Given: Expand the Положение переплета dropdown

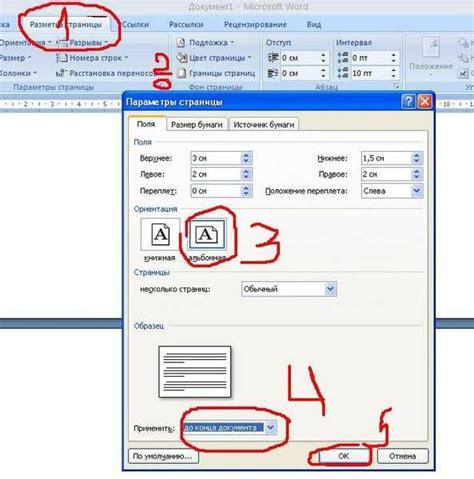Looking at the screenshot, I should pyautogui.click(x=416, y=191).
